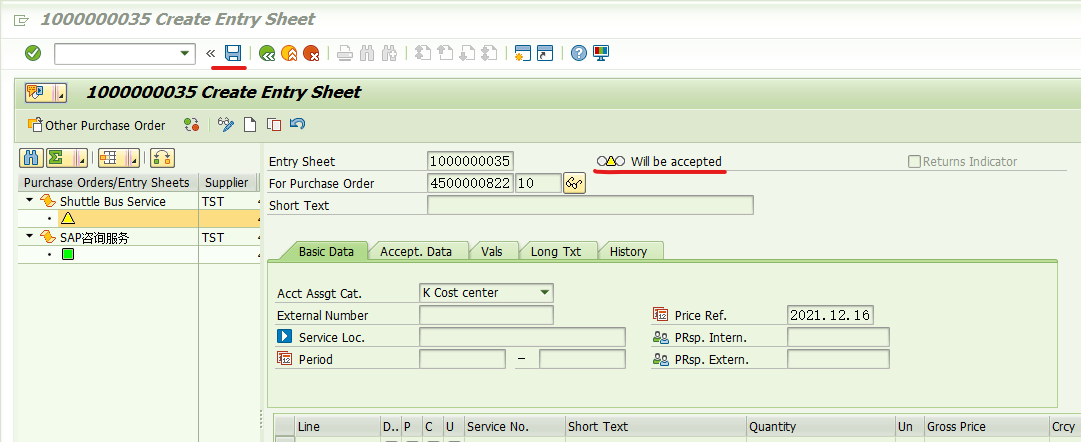Click the binoculars Find icon above the tree
The width and height of the screenshot is (1081, 442).
pos(32,158)
